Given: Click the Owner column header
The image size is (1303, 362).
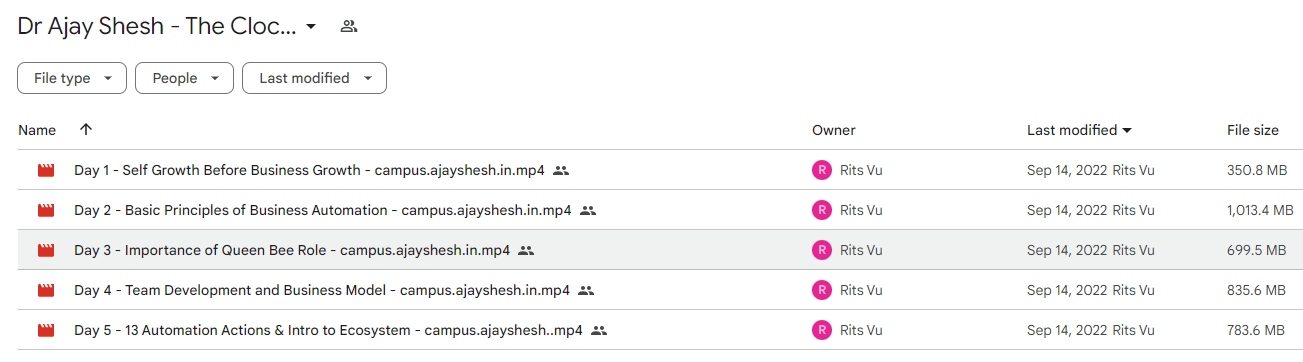Looking at the screenshot, I should [x=833, y=130].
